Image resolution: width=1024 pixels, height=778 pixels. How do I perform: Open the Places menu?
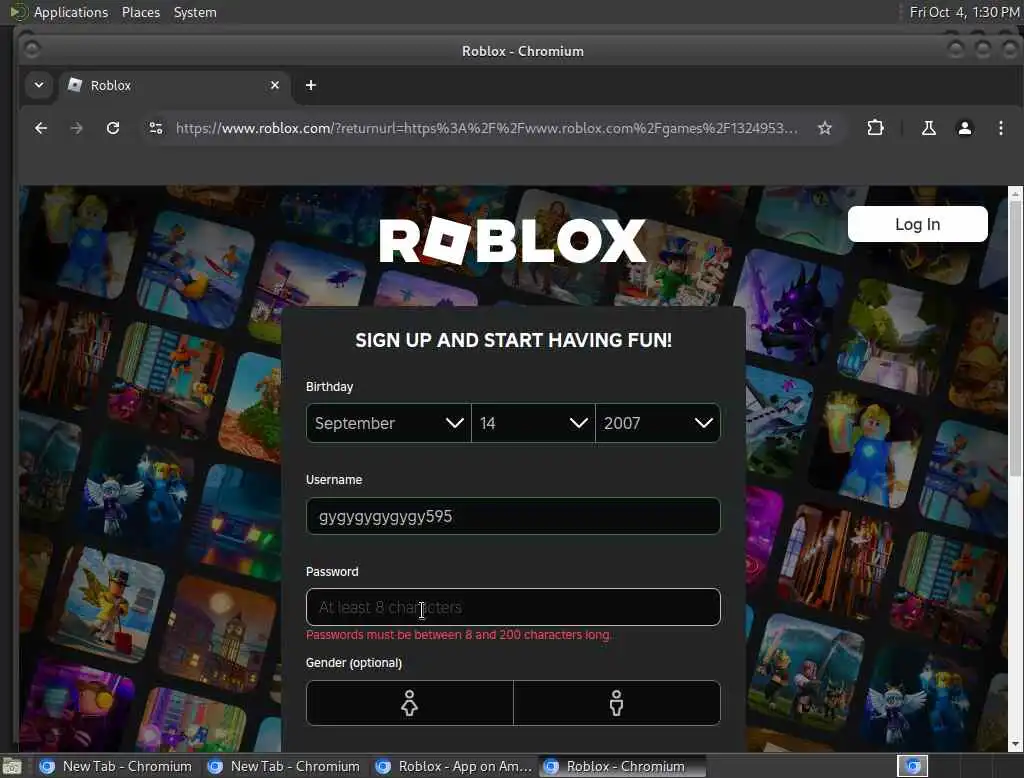tap(140, 12)
